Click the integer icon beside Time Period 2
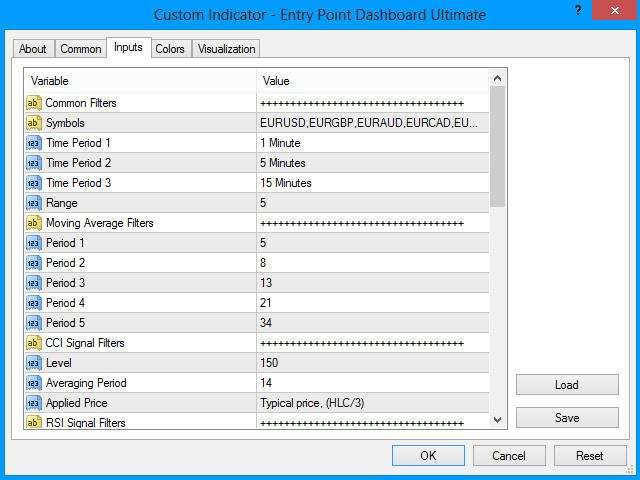The image size is (640, 480). 34,163
